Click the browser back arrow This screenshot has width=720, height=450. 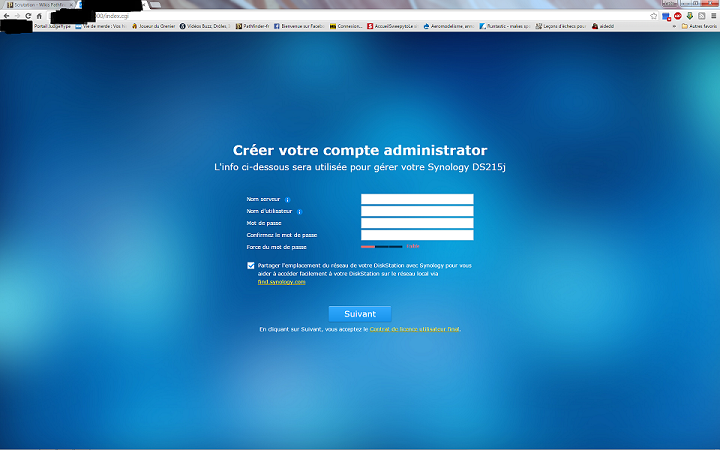pyautogui.click(x=6, y=16)
